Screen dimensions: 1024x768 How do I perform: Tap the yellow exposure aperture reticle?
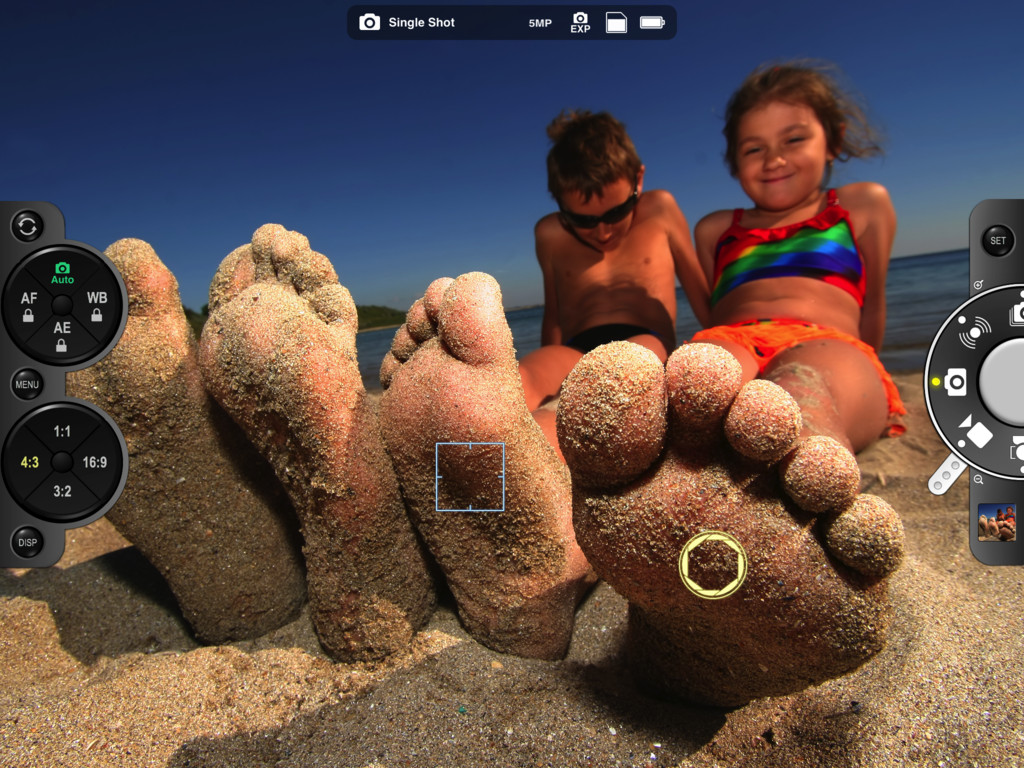pos(712,565)
